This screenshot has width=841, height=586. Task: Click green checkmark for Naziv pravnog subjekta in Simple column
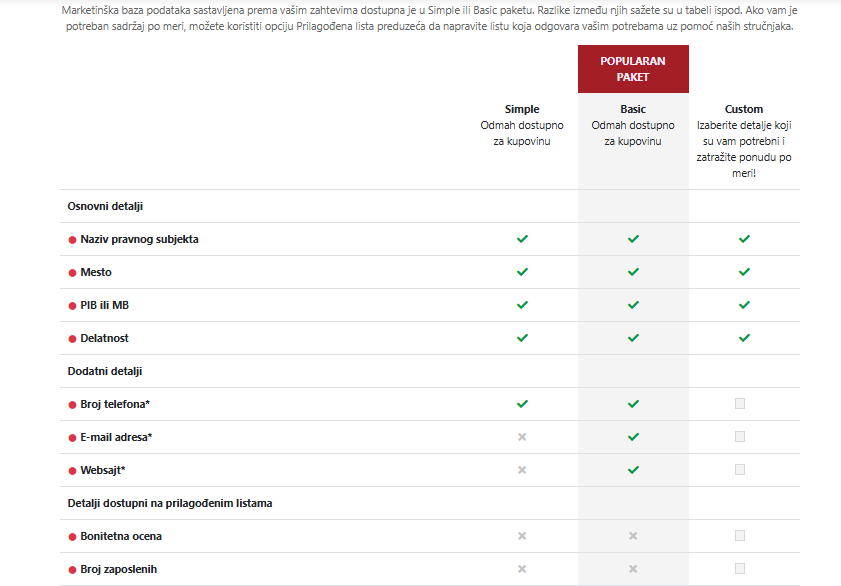pos(522,239)
